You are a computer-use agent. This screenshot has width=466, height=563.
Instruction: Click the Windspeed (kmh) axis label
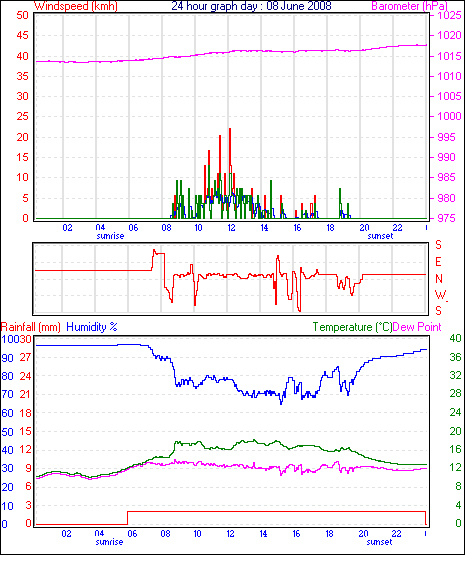pyautogui.click(x=76, y=6)
